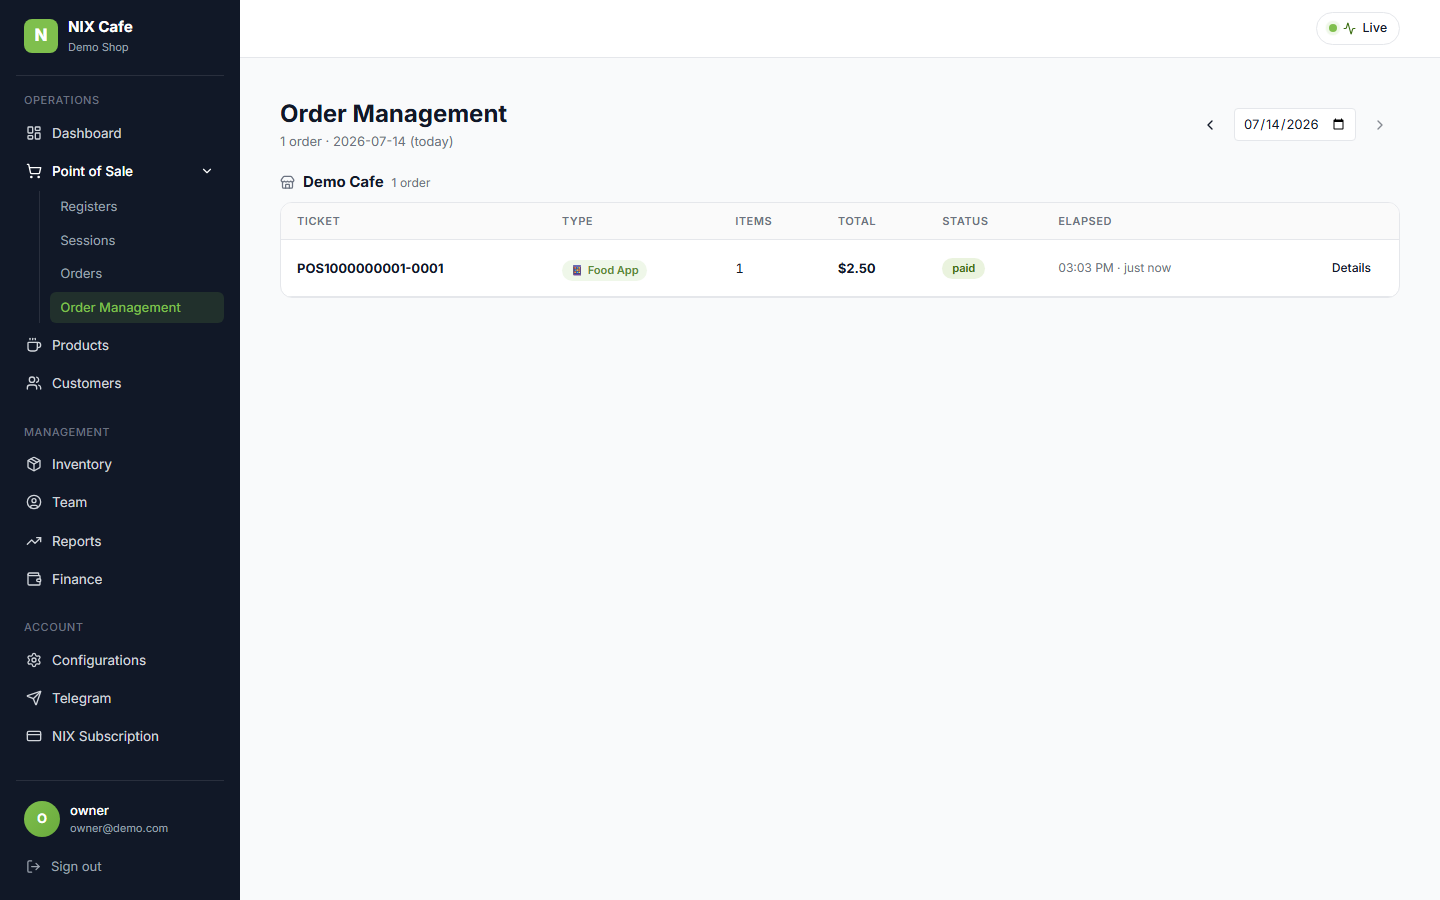Click the Finance wallet icon
Viewport: 1440px width, 900px height.
[34, 579]
